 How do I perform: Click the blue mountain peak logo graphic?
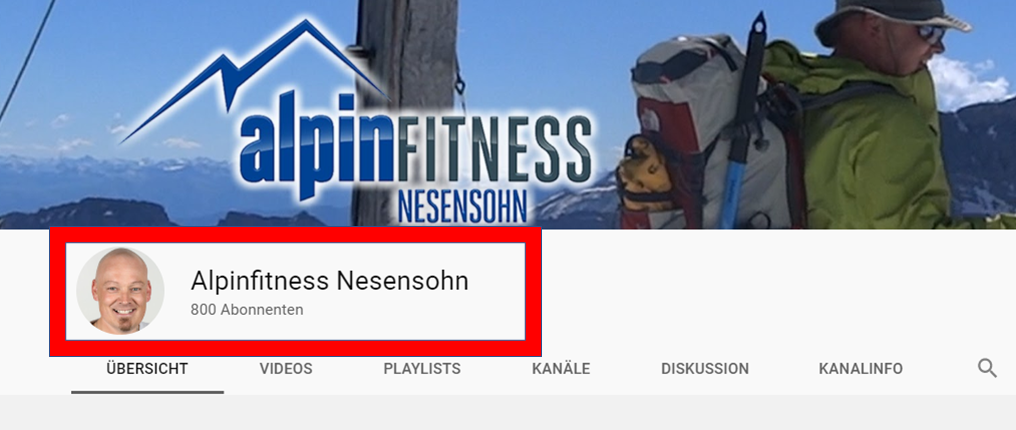tap(255, 78)
